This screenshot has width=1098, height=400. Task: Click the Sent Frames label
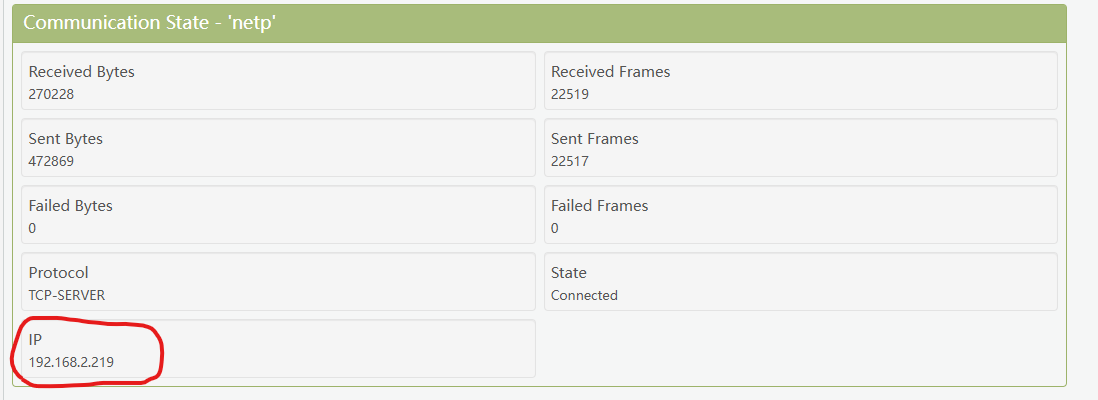(594, 139)
